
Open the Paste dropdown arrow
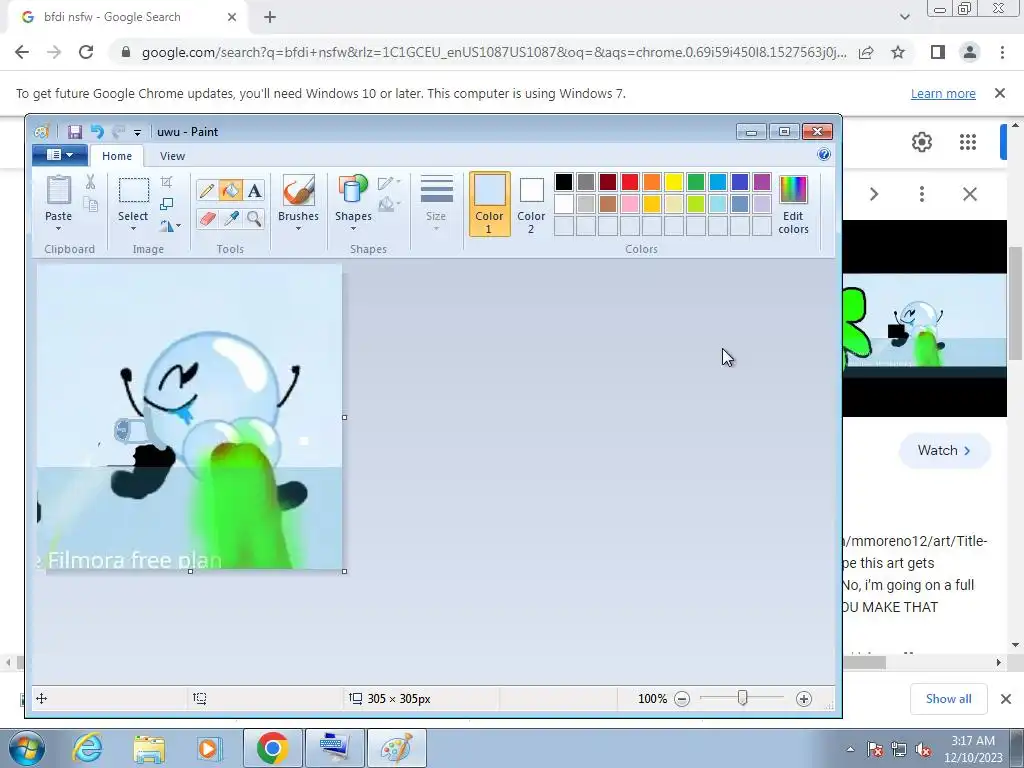click(59, 229)
